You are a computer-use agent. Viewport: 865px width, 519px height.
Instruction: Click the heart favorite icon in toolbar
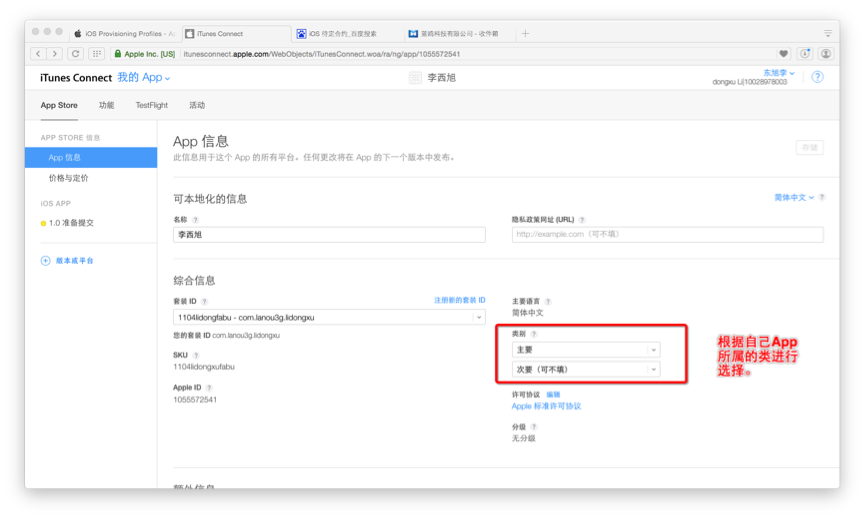pyautogui.click(x=783, y=53)
